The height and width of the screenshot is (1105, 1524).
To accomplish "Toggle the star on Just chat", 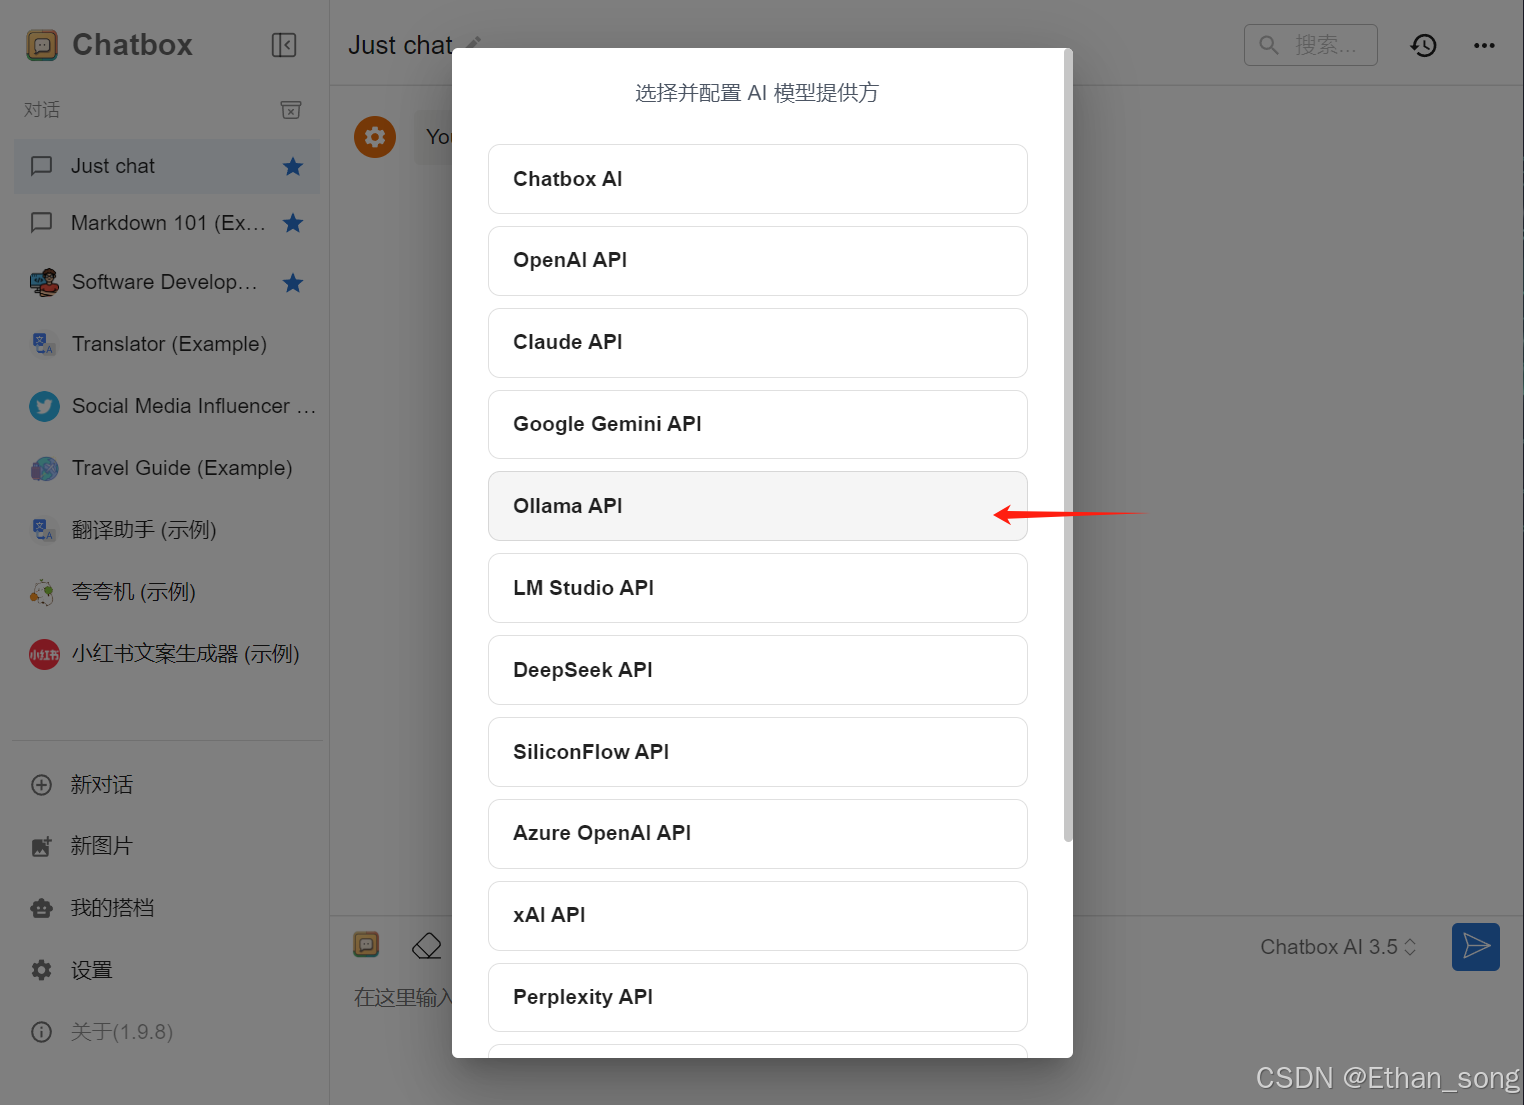I will click(293, 166).
